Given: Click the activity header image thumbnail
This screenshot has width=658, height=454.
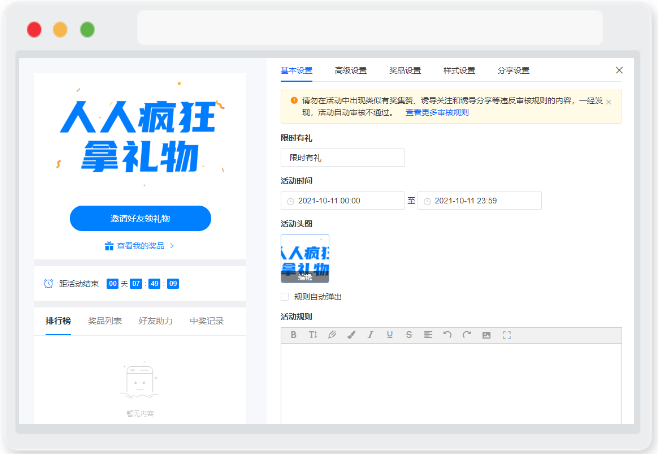Looking at the screenshot, I should (305, 258).
